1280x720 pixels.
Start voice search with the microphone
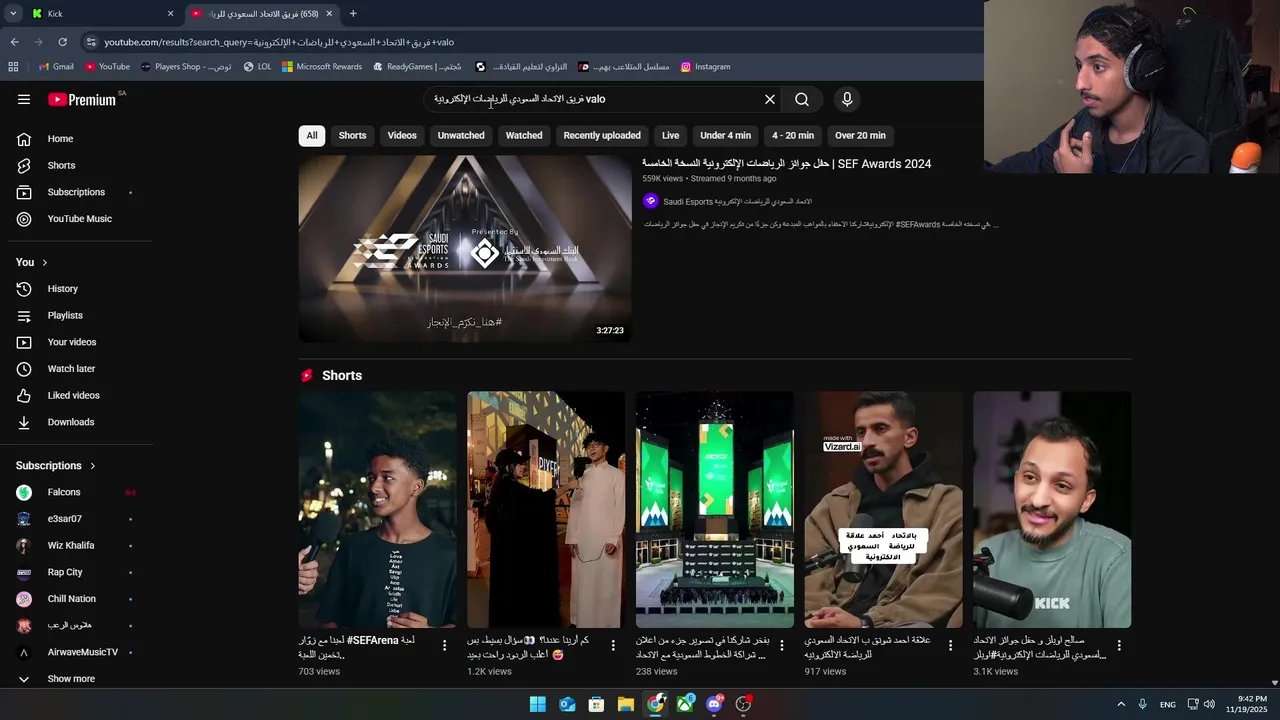pyautogui.click(x=847, y=99)
